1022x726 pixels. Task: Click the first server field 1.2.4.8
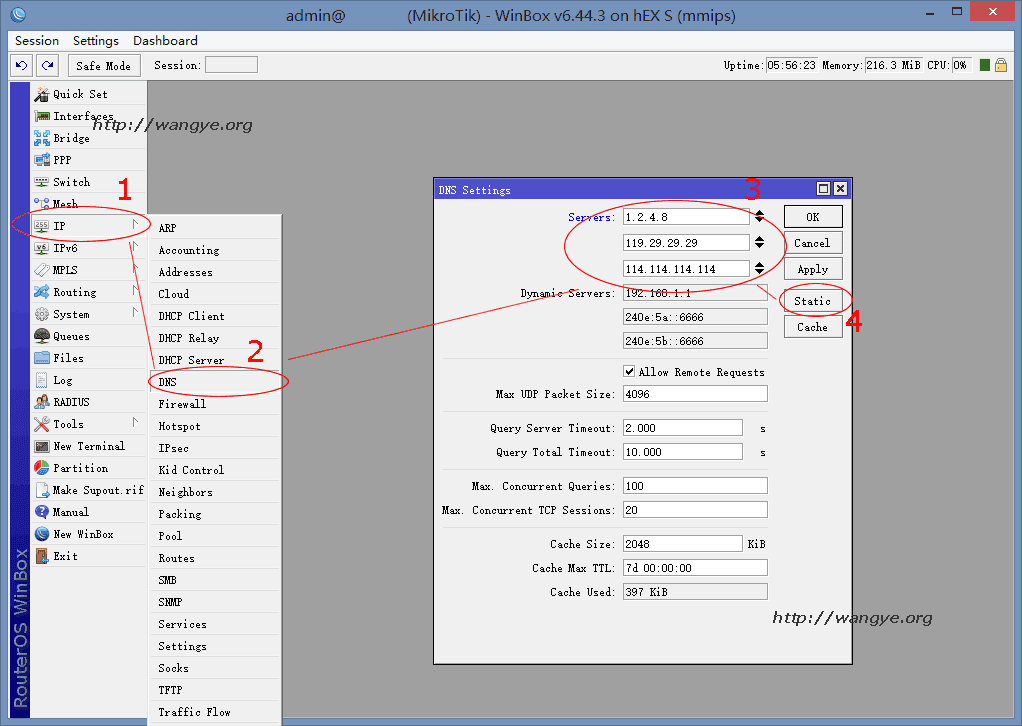[686, 216]
